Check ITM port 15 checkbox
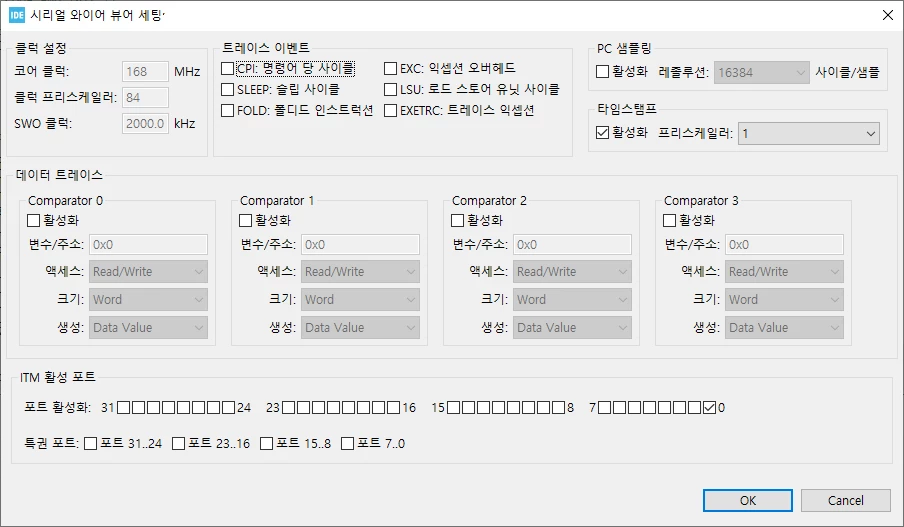Image resolution: width=904 pixels, height=527 pixels. point(453,408)
